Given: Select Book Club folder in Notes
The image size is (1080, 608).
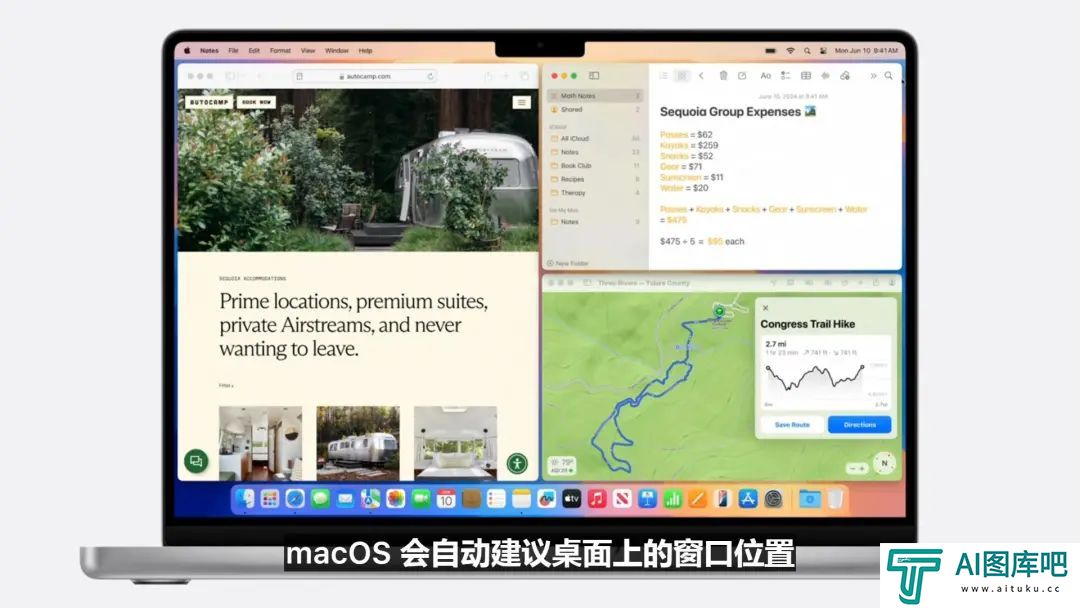Looking at the screenshot, I should [595, 166].
